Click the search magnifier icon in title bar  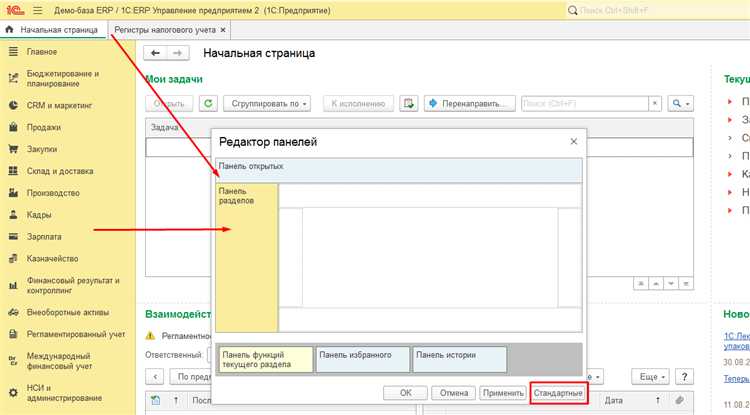click(572, 10)
